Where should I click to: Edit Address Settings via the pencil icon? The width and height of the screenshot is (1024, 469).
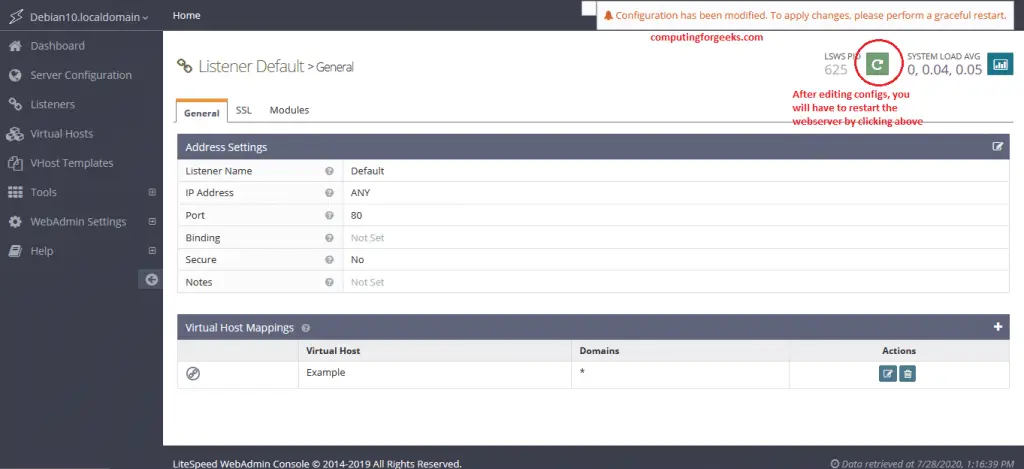997,147
